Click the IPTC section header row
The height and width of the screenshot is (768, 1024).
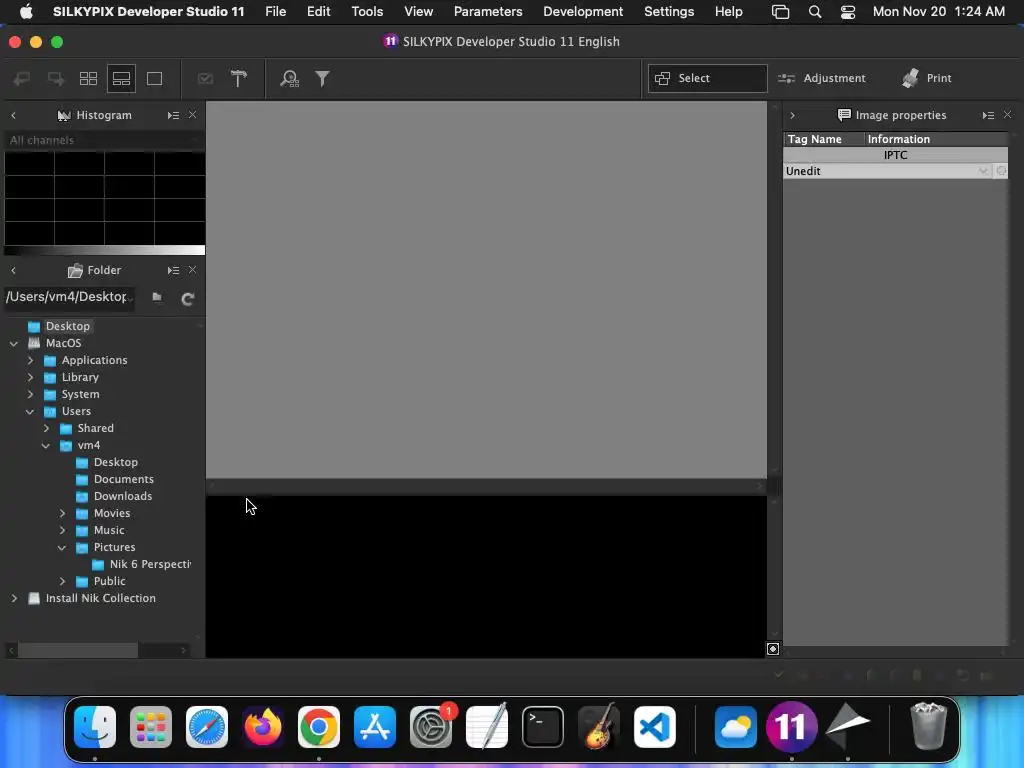[895, 155]
